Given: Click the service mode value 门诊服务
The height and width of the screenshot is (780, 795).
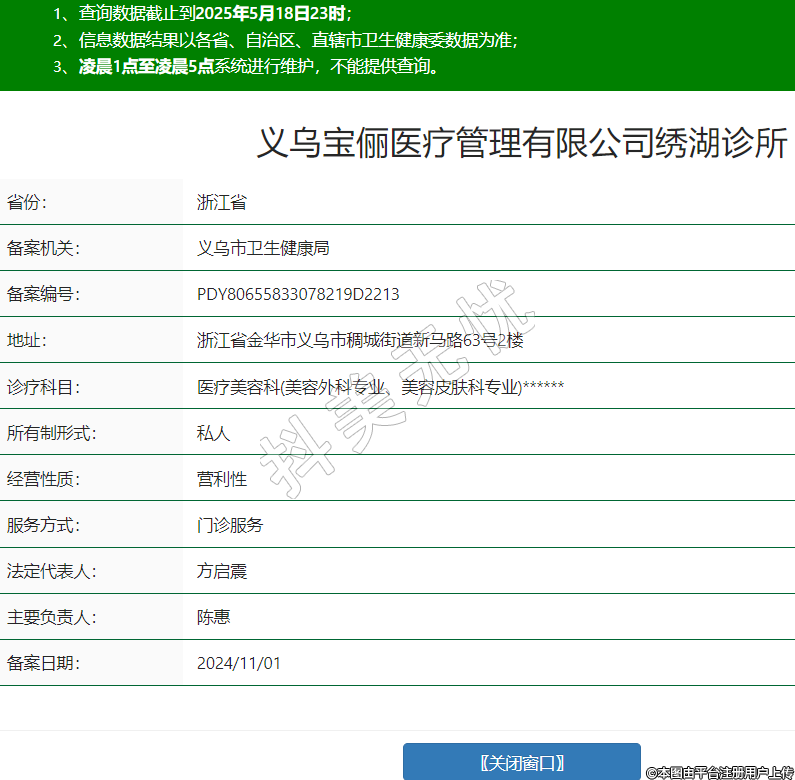Looking at the screenshot, I should 230,525.
